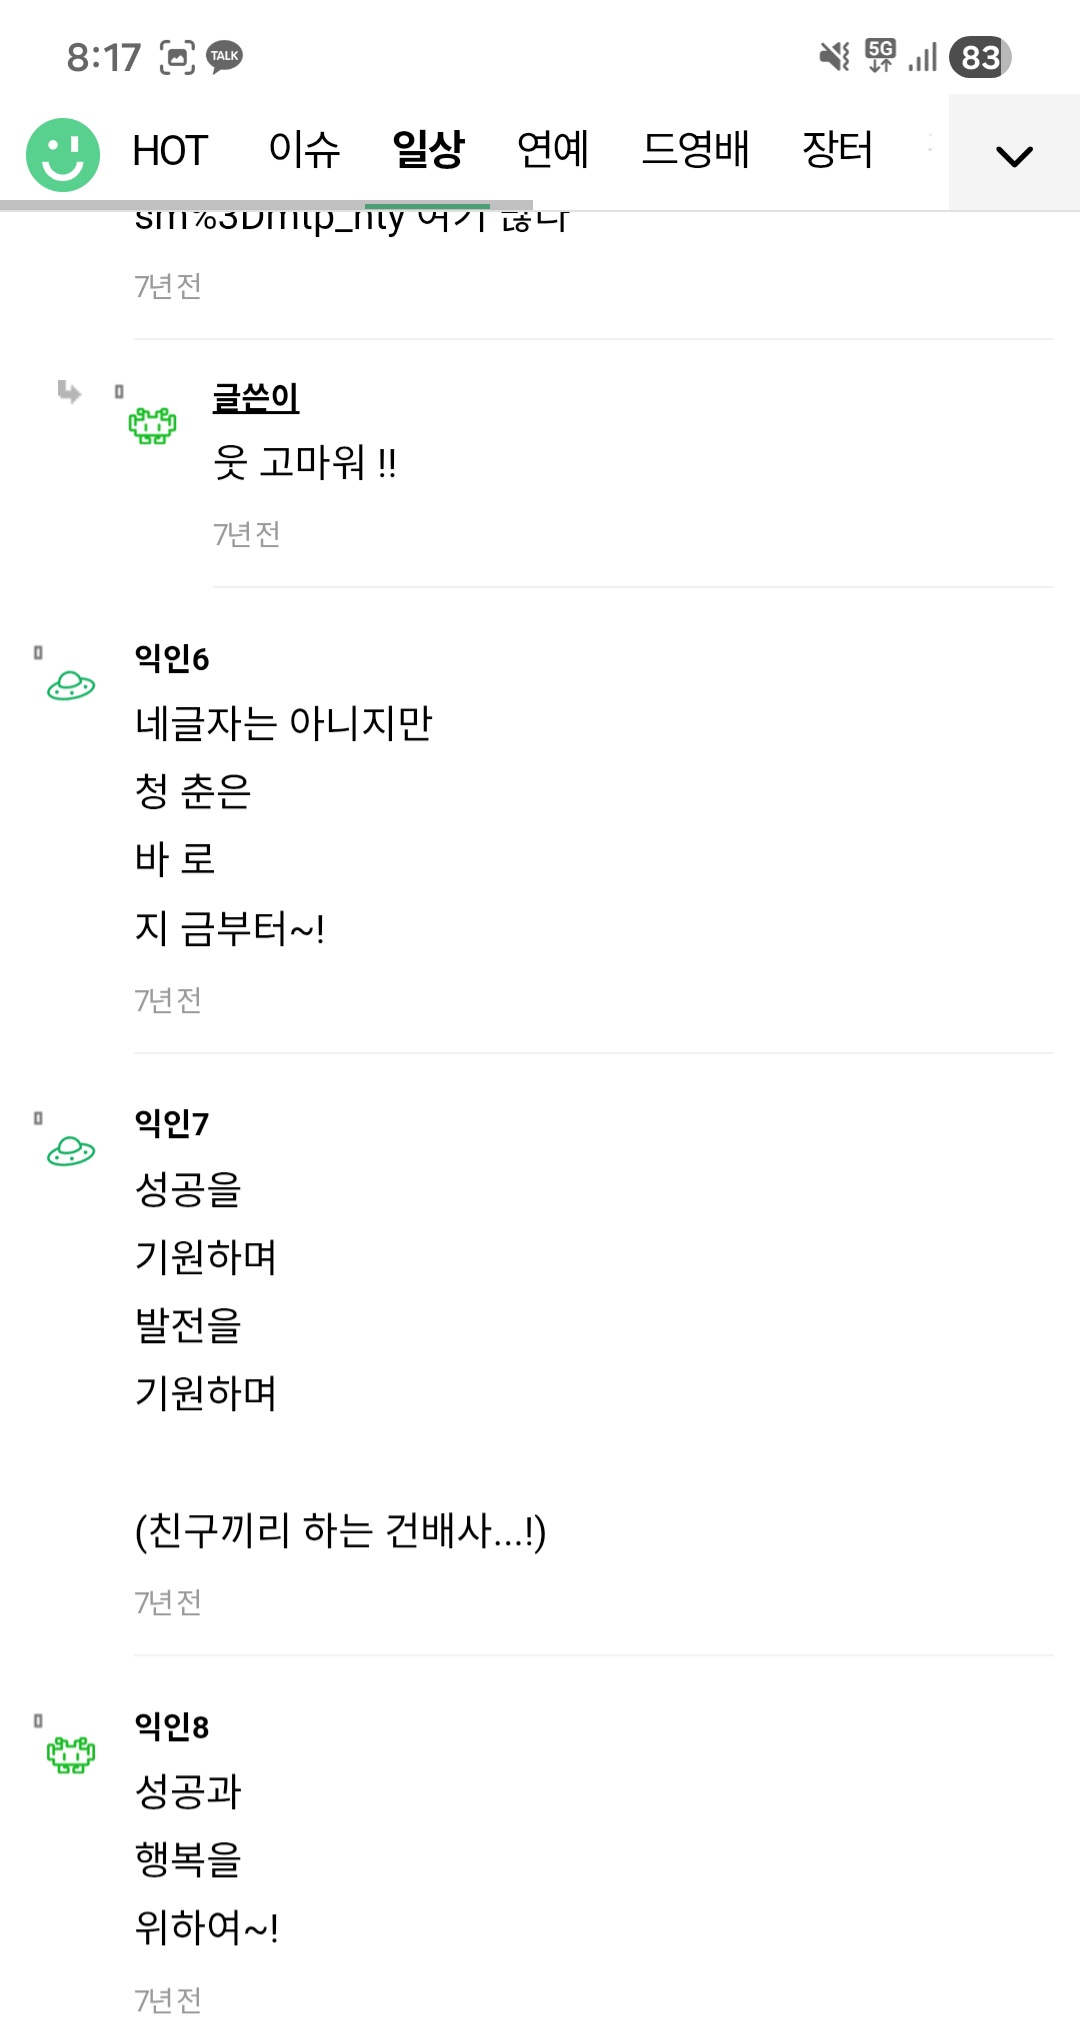The width and height of the screenshot is (1080, 2042).
Task: Switch to the 장터 tab
Action: pos(838,151)
